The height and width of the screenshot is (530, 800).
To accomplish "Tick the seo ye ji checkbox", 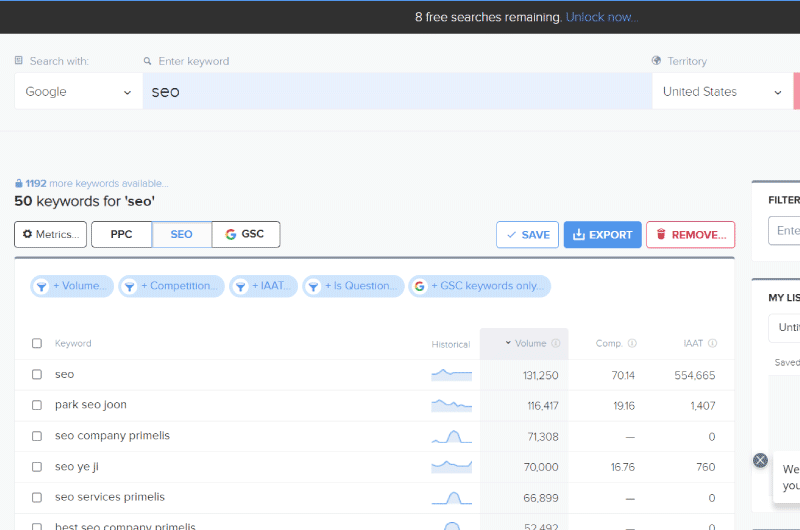I will click(x=37, y=467).
